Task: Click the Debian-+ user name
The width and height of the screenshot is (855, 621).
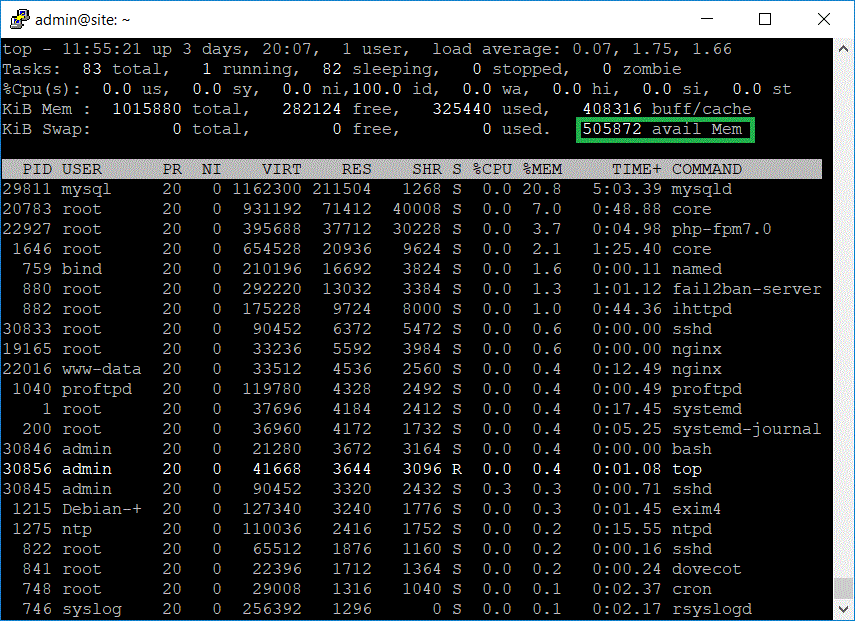Action: coord(101,509)
